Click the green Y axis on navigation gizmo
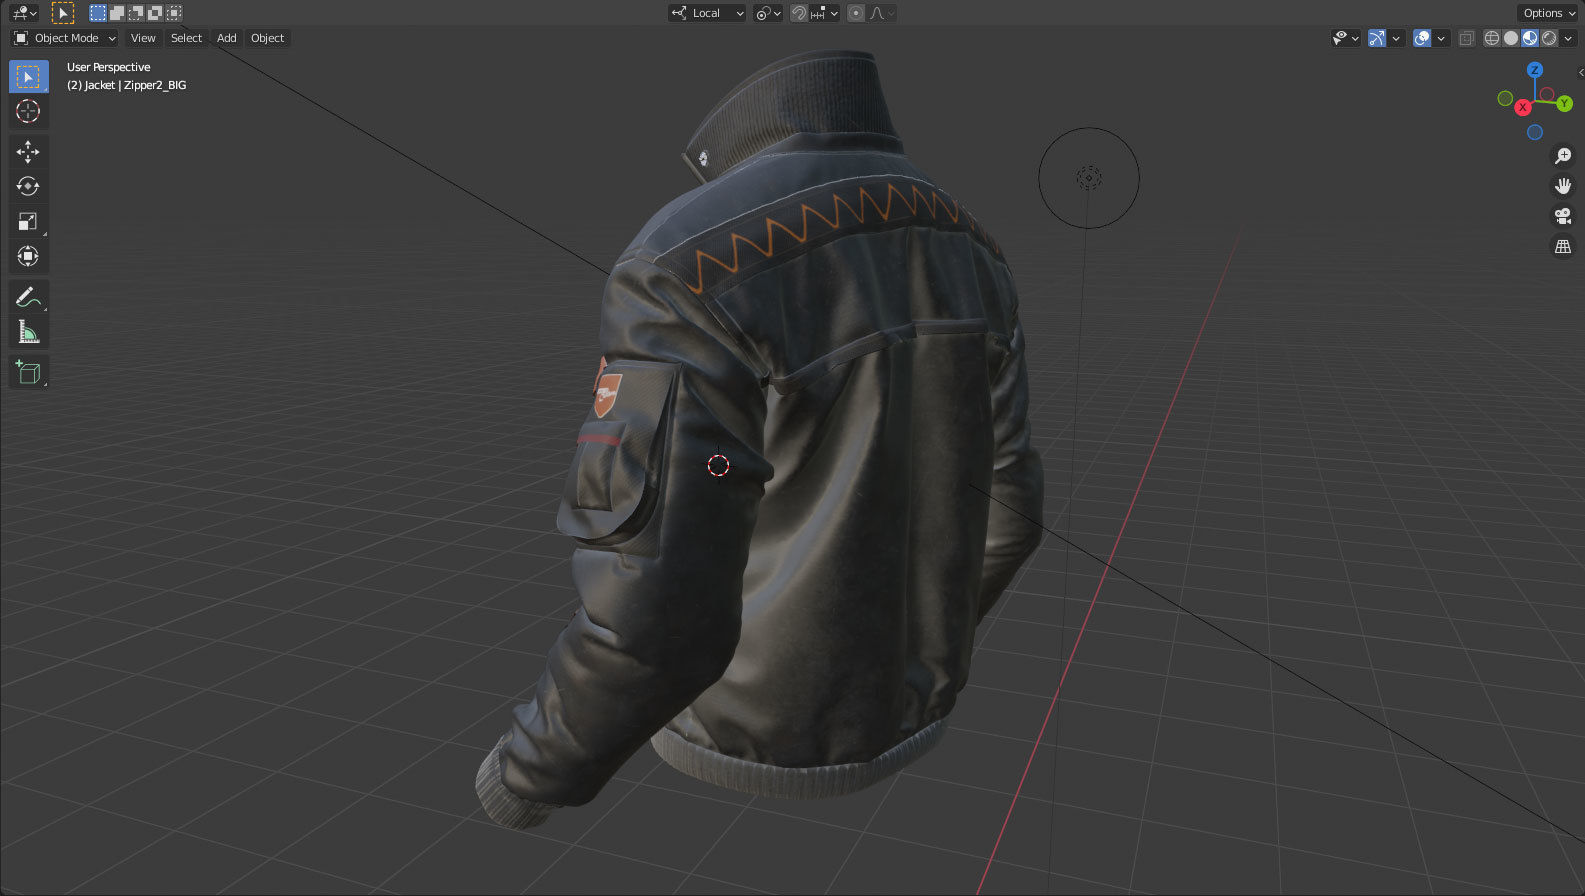 (x=1564, y=104)
